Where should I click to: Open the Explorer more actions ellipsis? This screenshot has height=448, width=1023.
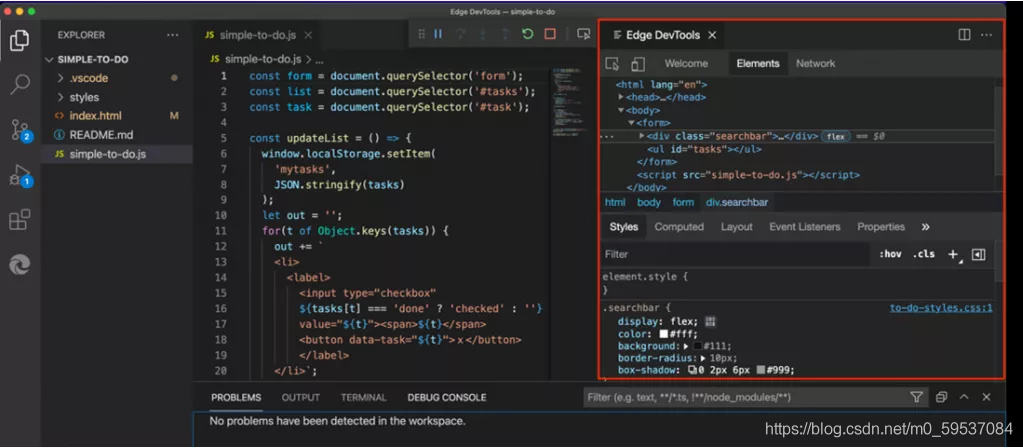point(172,35)
